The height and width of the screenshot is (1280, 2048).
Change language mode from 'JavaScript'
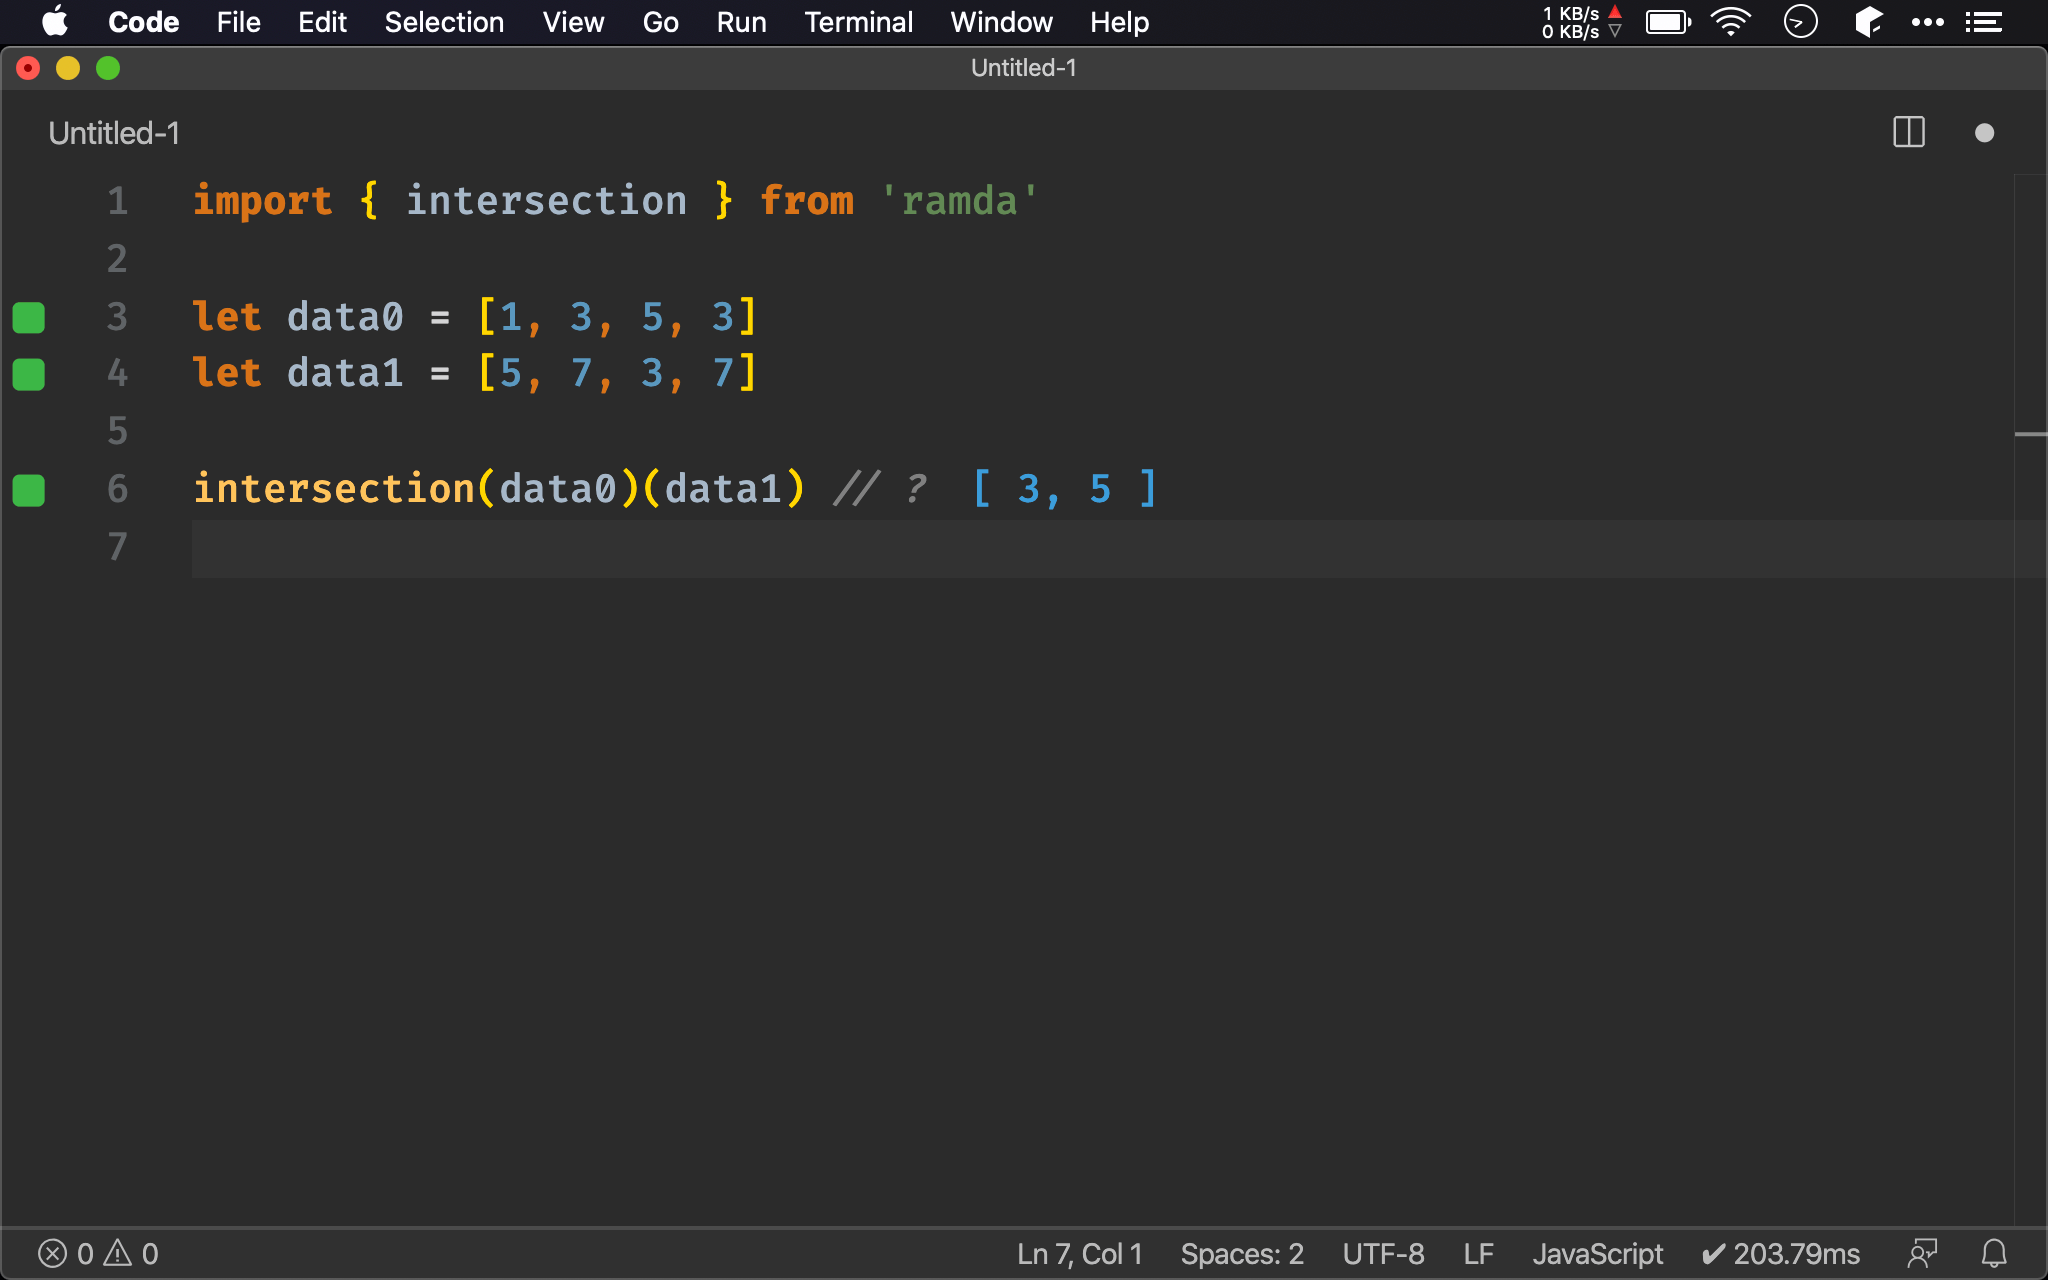(x=1597, y=1254)
